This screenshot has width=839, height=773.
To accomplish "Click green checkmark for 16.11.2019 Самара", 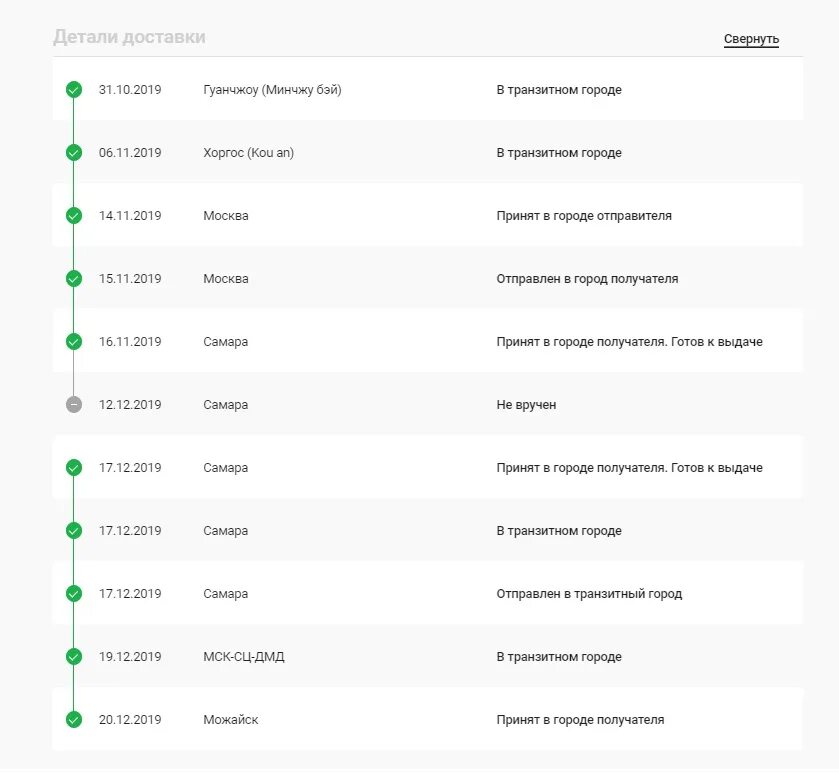I will pos(74,342).
